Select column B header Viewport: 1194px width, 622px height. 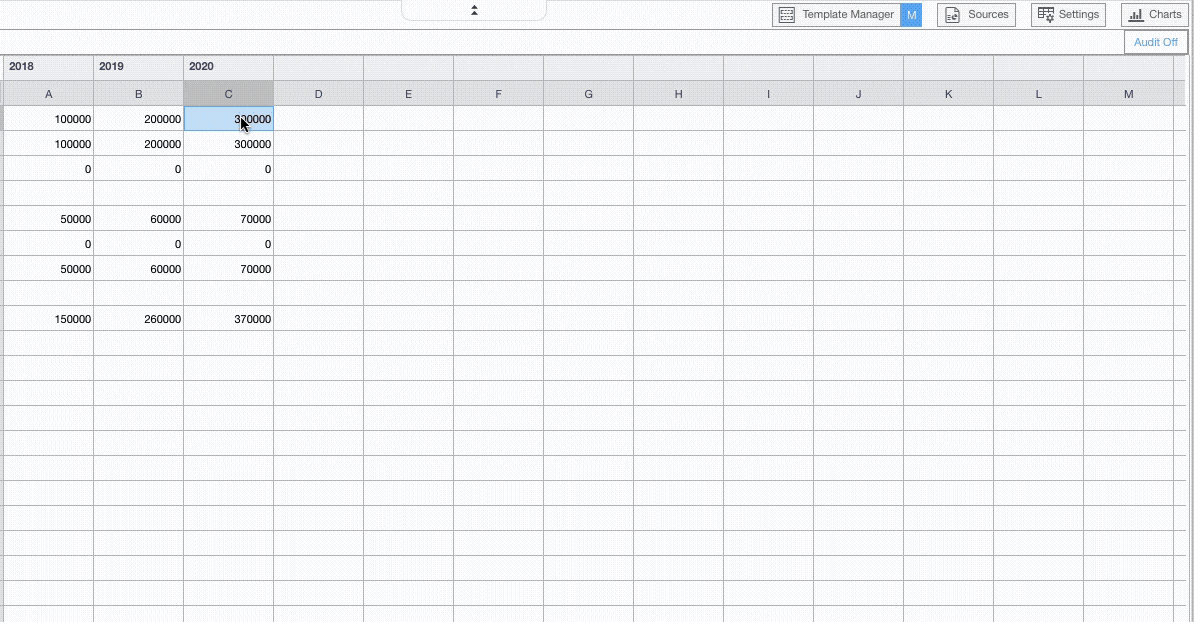pos(139,94)
